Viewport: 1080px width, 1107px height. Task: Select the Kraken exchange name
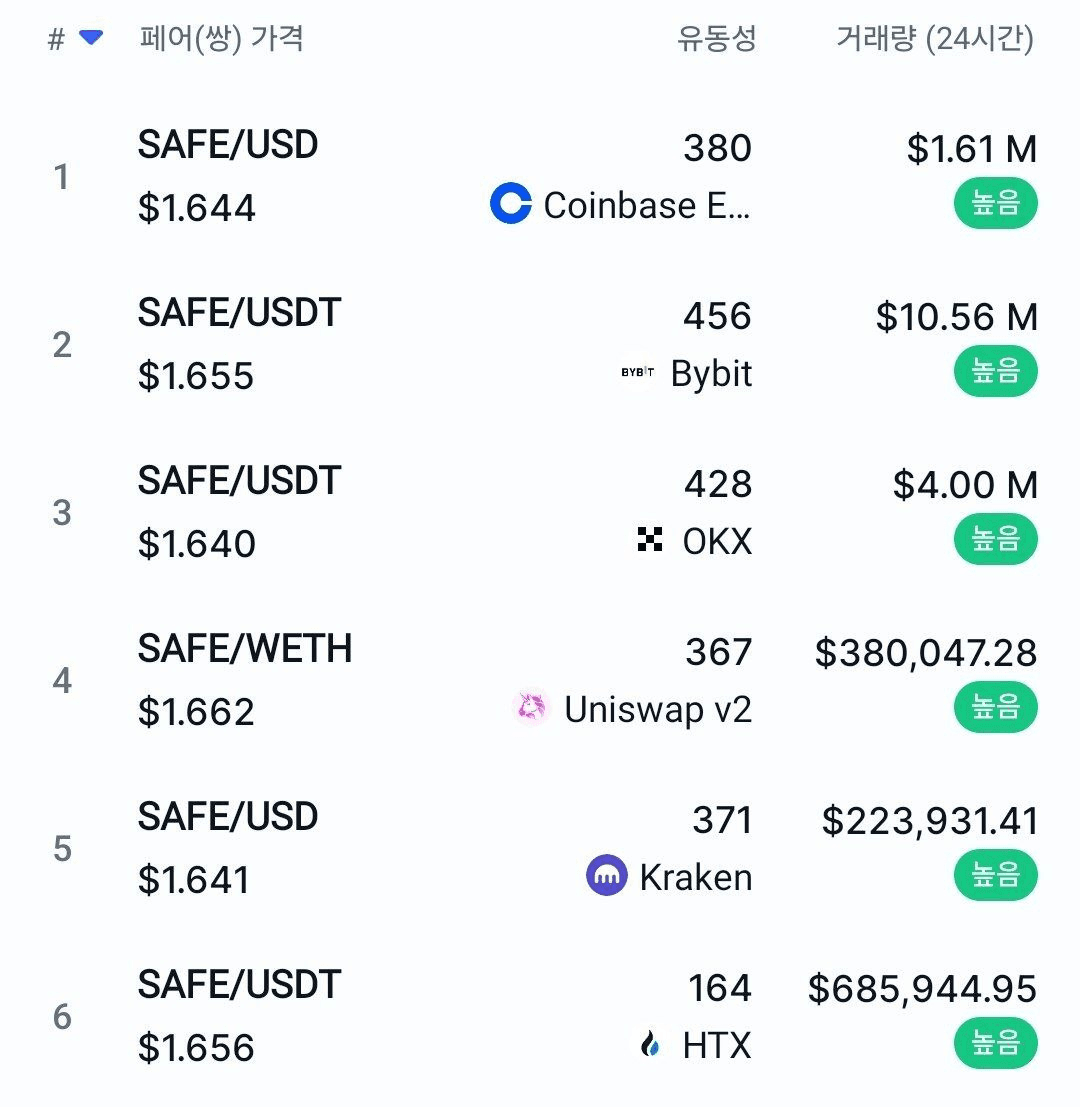tap(695, 877)
